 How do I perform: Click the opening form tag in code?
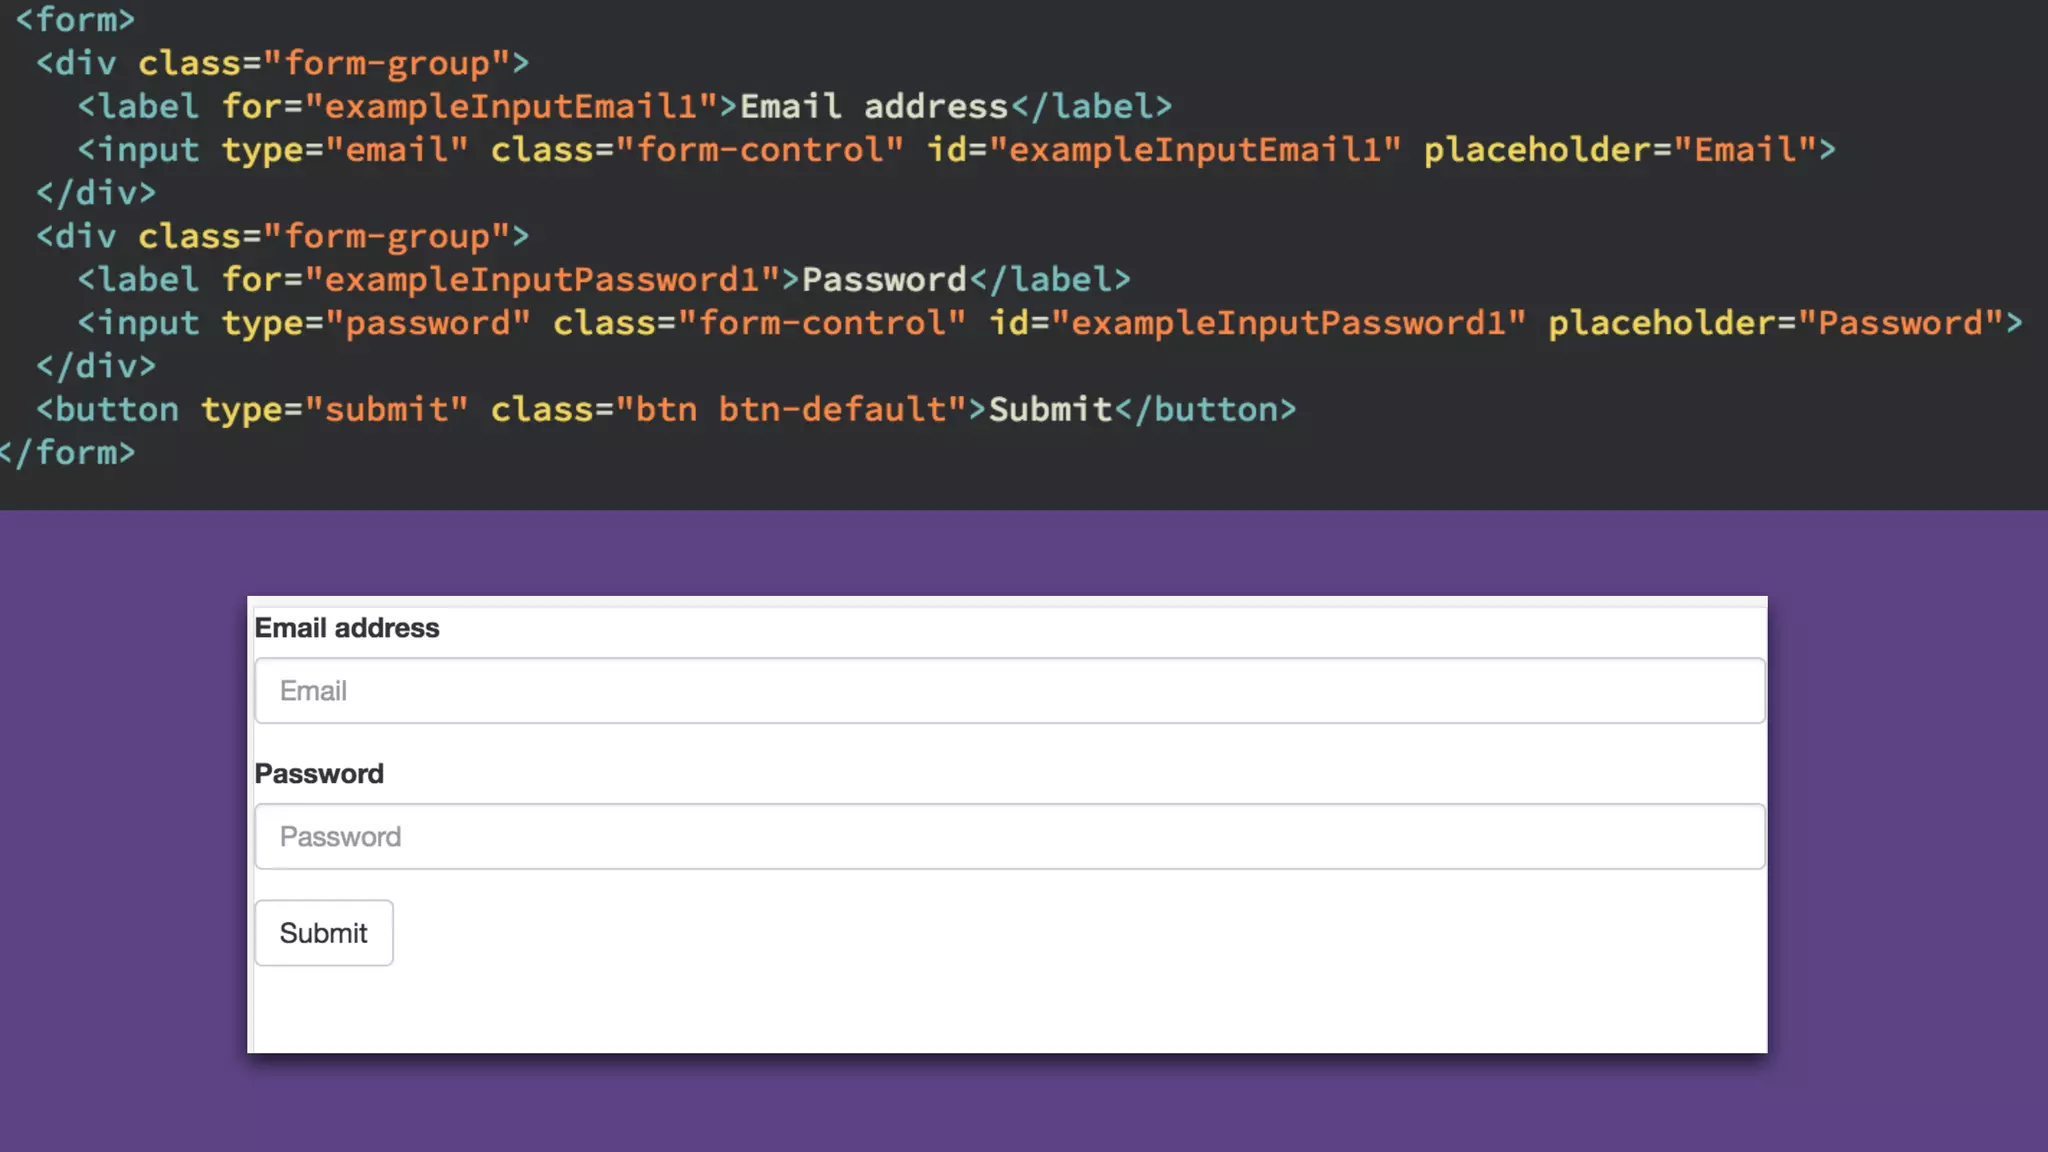(x=75, y=20)
